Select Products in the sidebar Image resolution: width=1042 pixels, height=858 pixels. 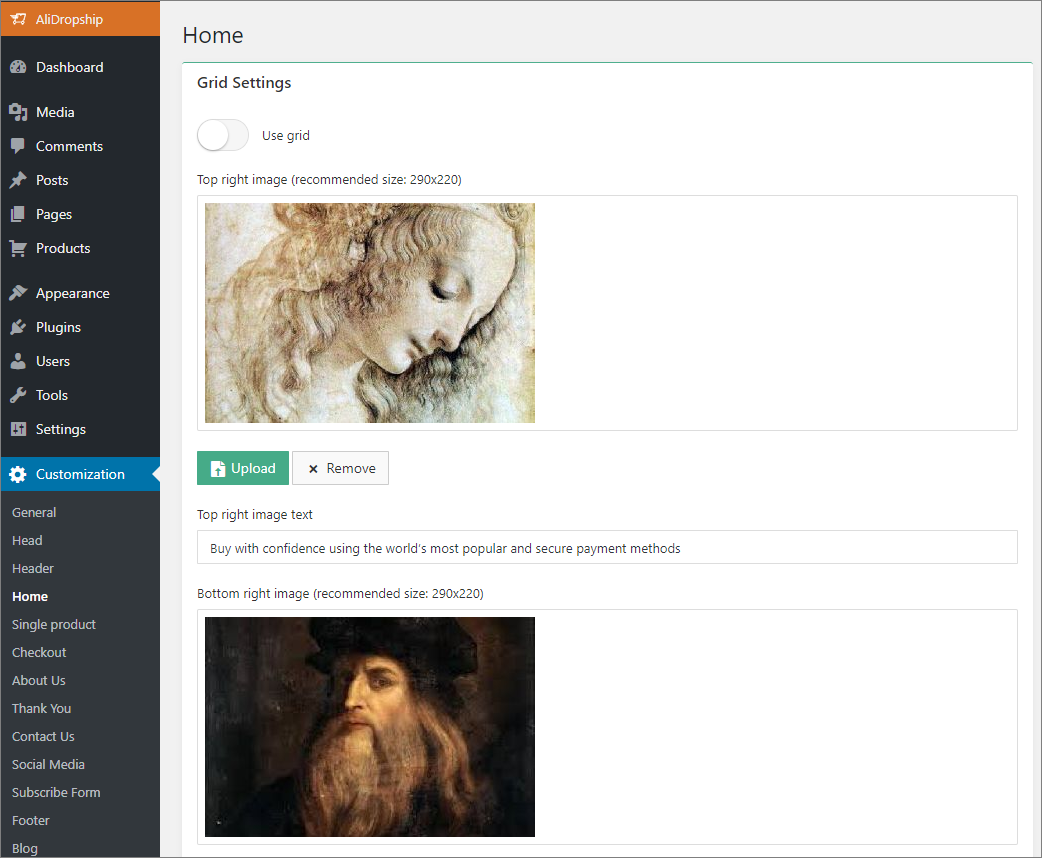pyautogui.click(x=80, y=249)
